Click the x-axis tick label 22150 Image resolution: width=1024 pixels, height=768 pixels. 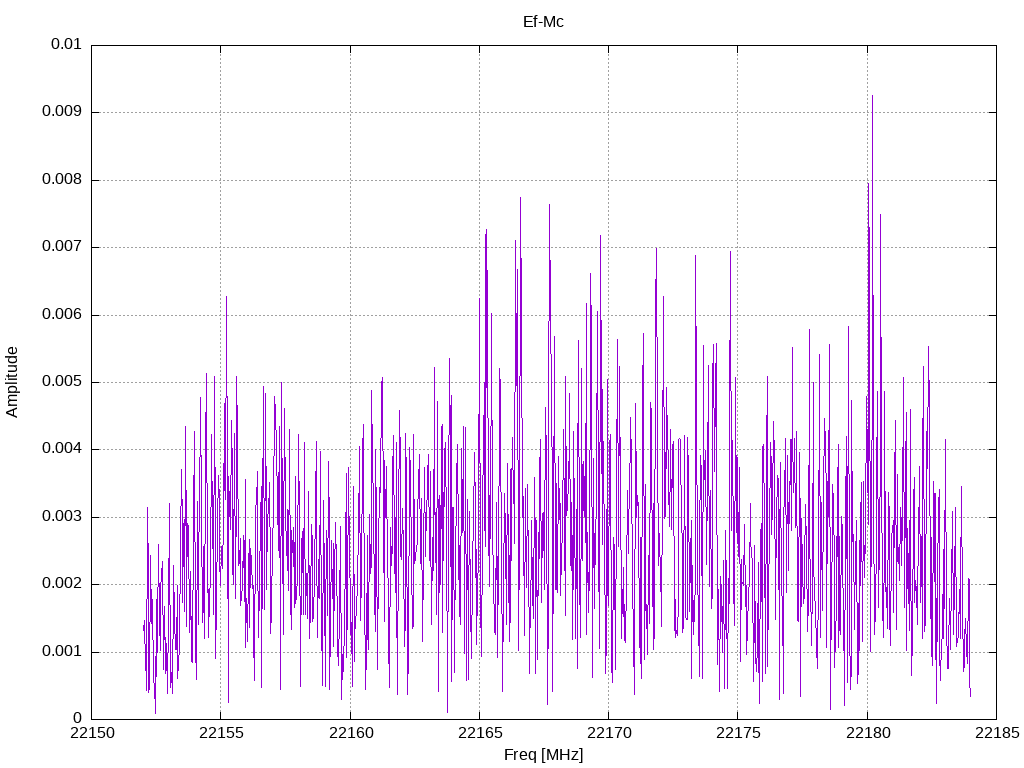(x=91, y=733)
